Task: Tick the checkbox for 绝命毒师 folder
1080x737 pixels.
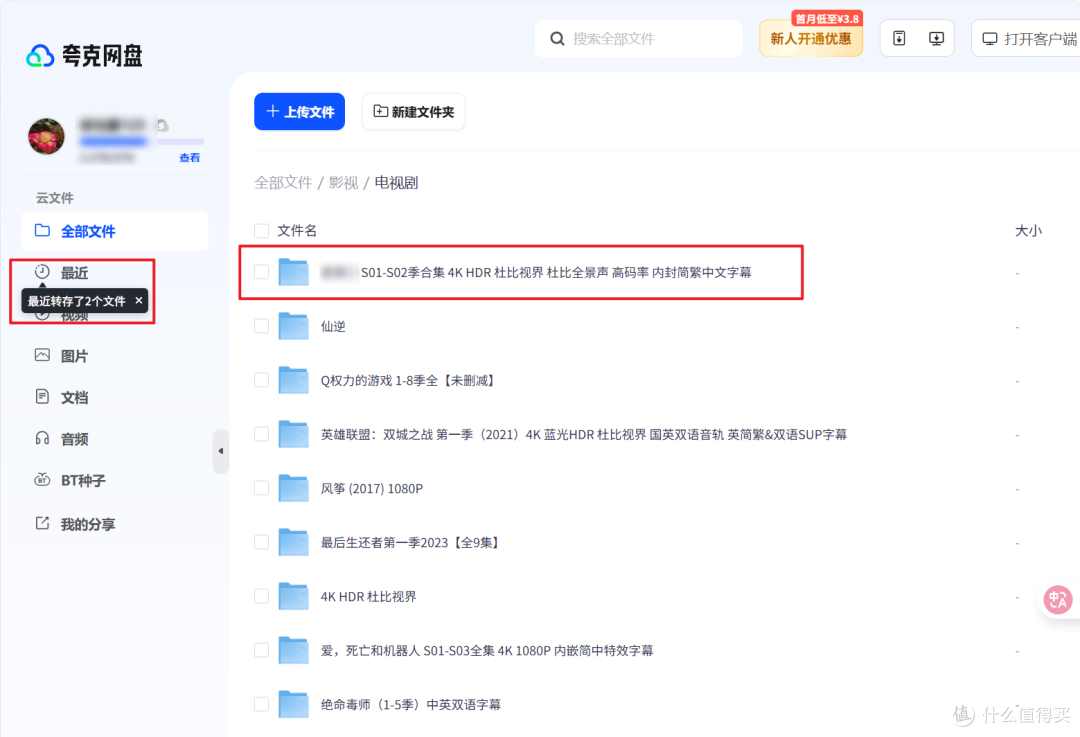Action: (x=261, y=704)
